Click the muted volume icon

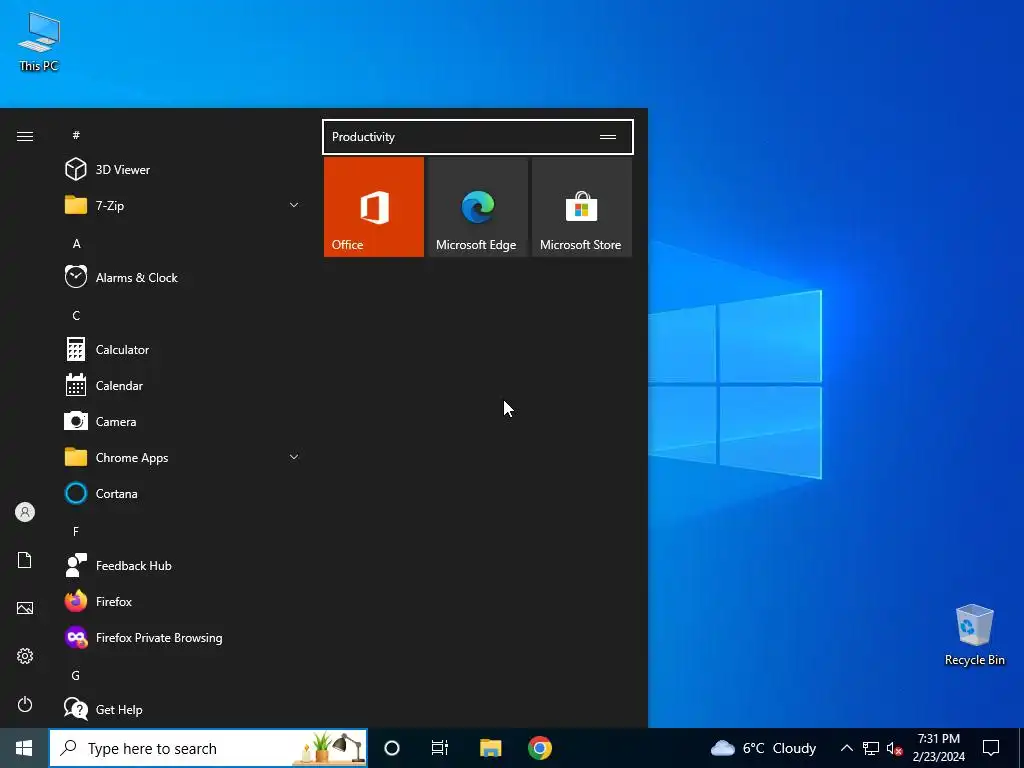click(x=894, y=748)
